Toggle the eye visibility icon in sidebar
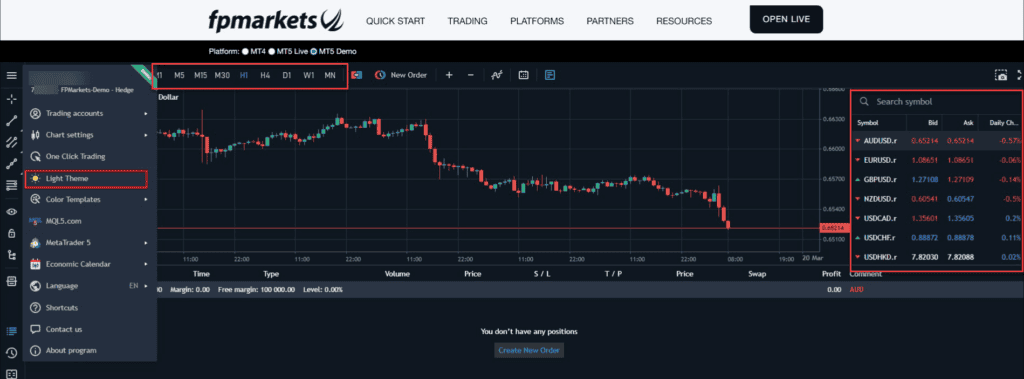The width and height of the screenshot is (1024, 379). (11, 212)
